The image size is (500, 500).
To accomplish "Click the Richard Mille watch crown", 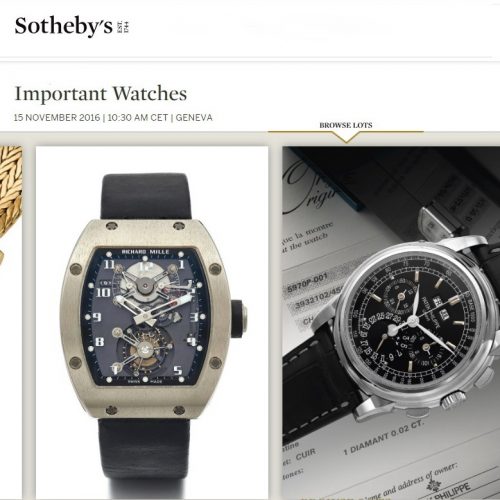I will tap(239, 318).
